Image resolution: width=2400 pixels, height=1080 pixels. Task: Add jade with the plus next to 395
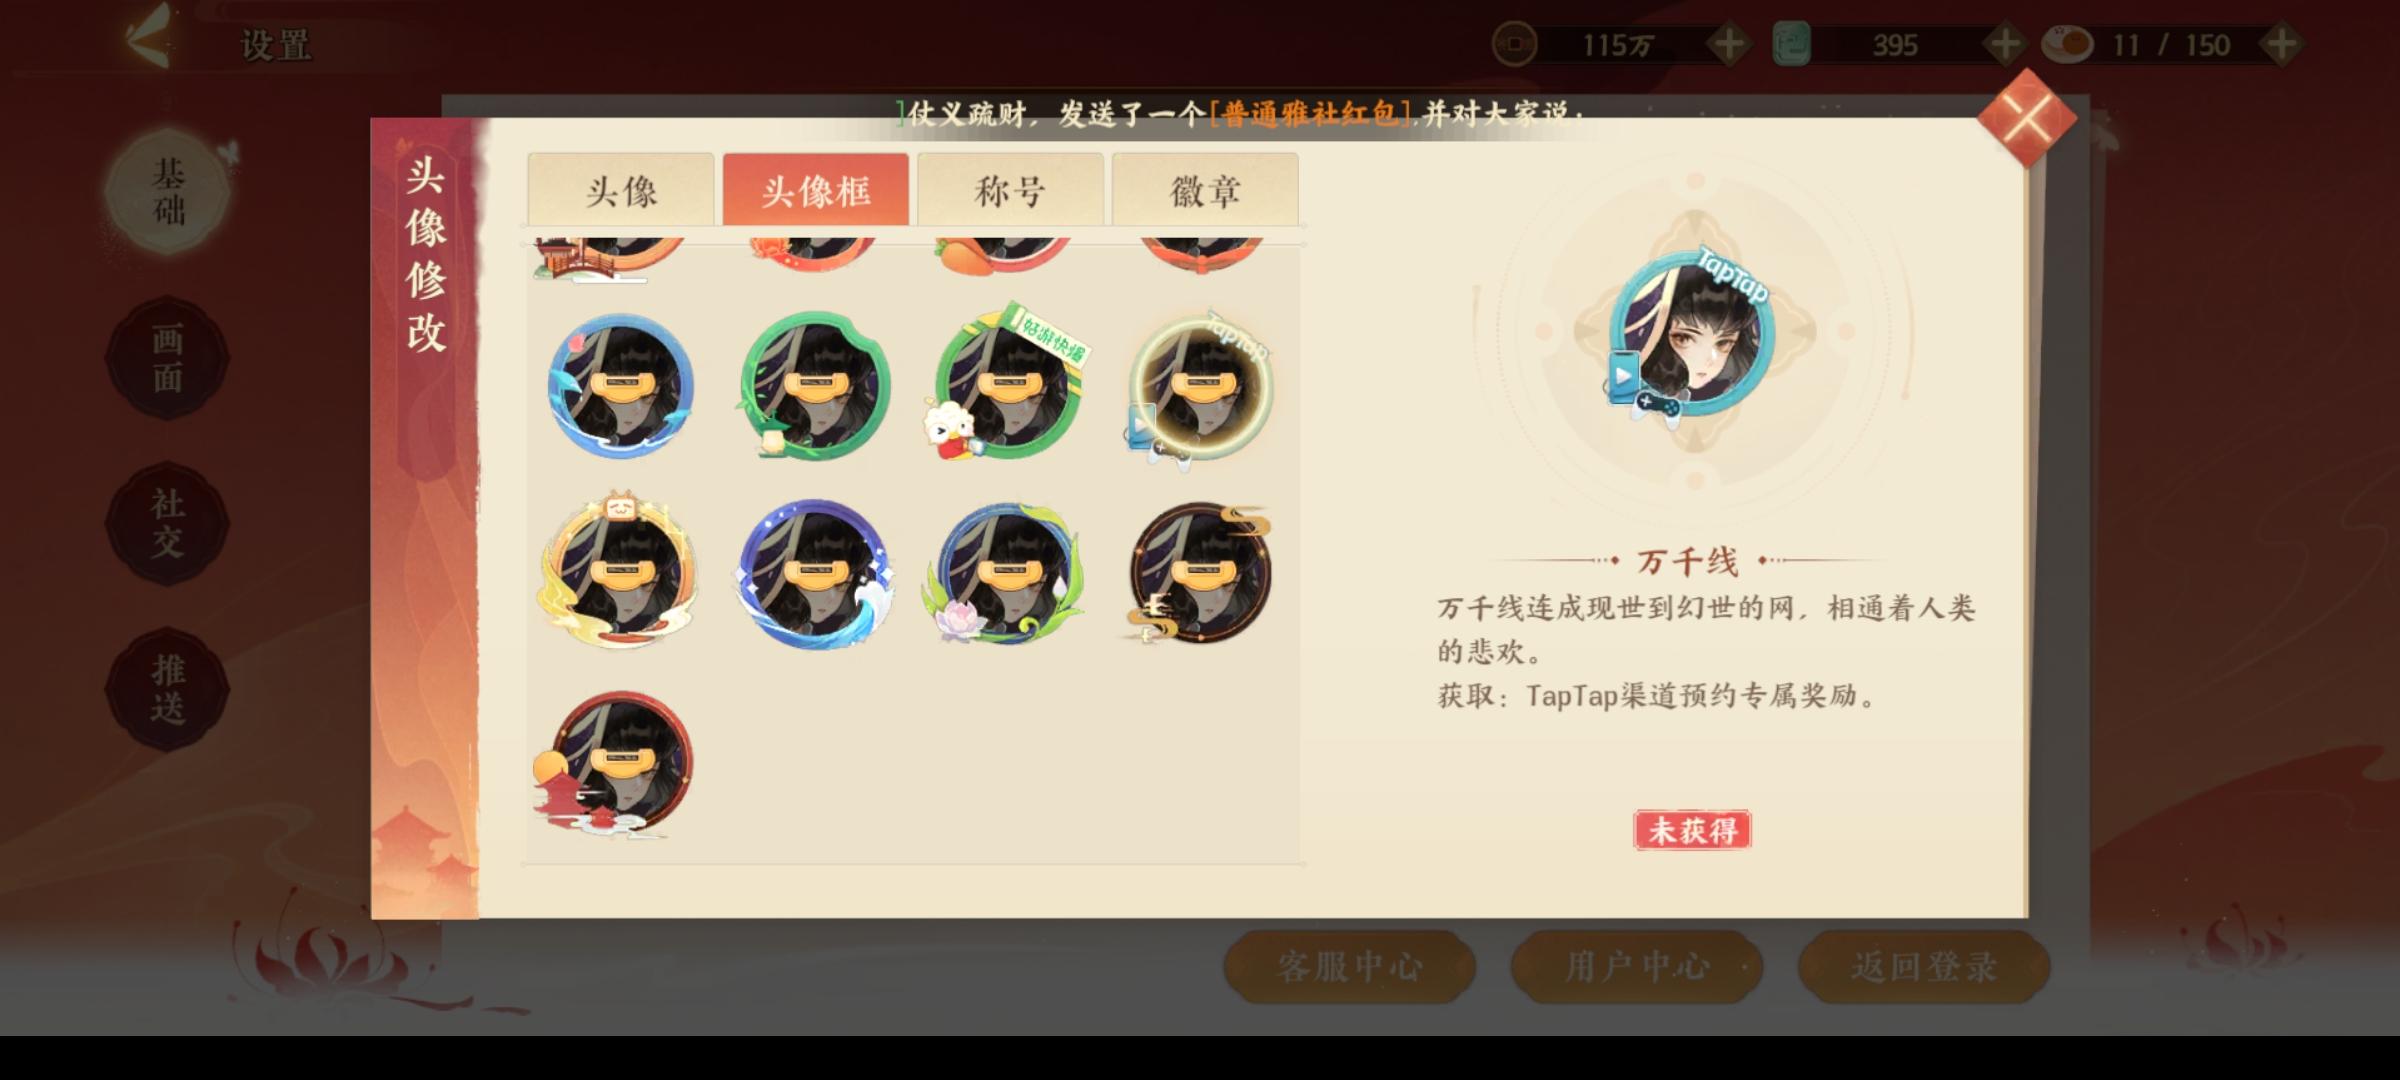[2004, 44]
